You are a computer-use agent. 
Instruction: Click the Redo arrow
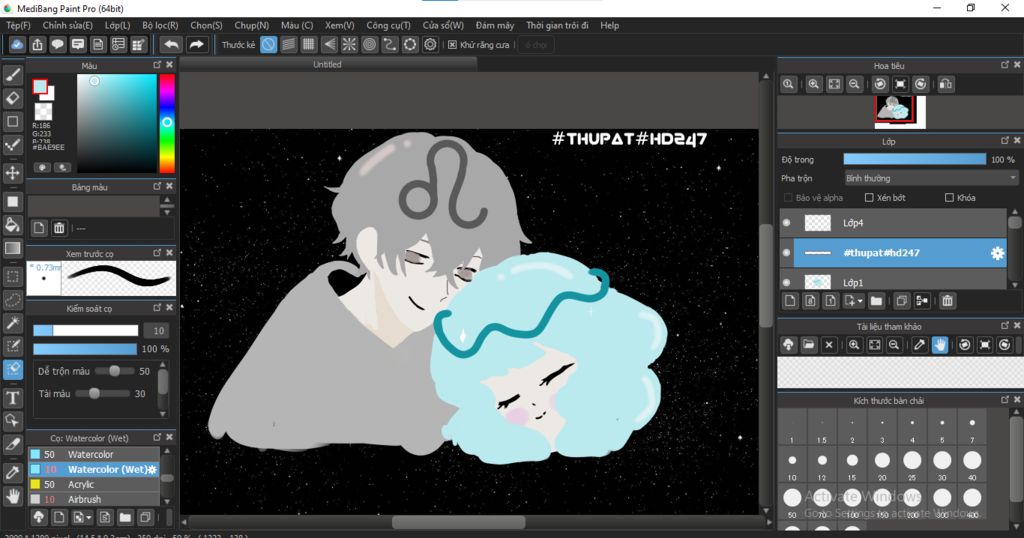196,44
